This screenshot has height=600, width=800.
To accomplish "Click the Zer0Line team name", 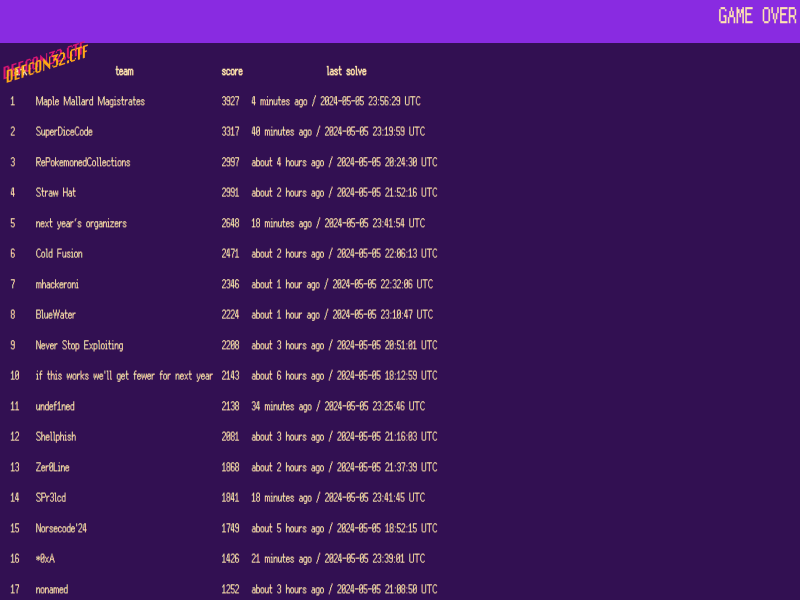I will coord(53,467).
